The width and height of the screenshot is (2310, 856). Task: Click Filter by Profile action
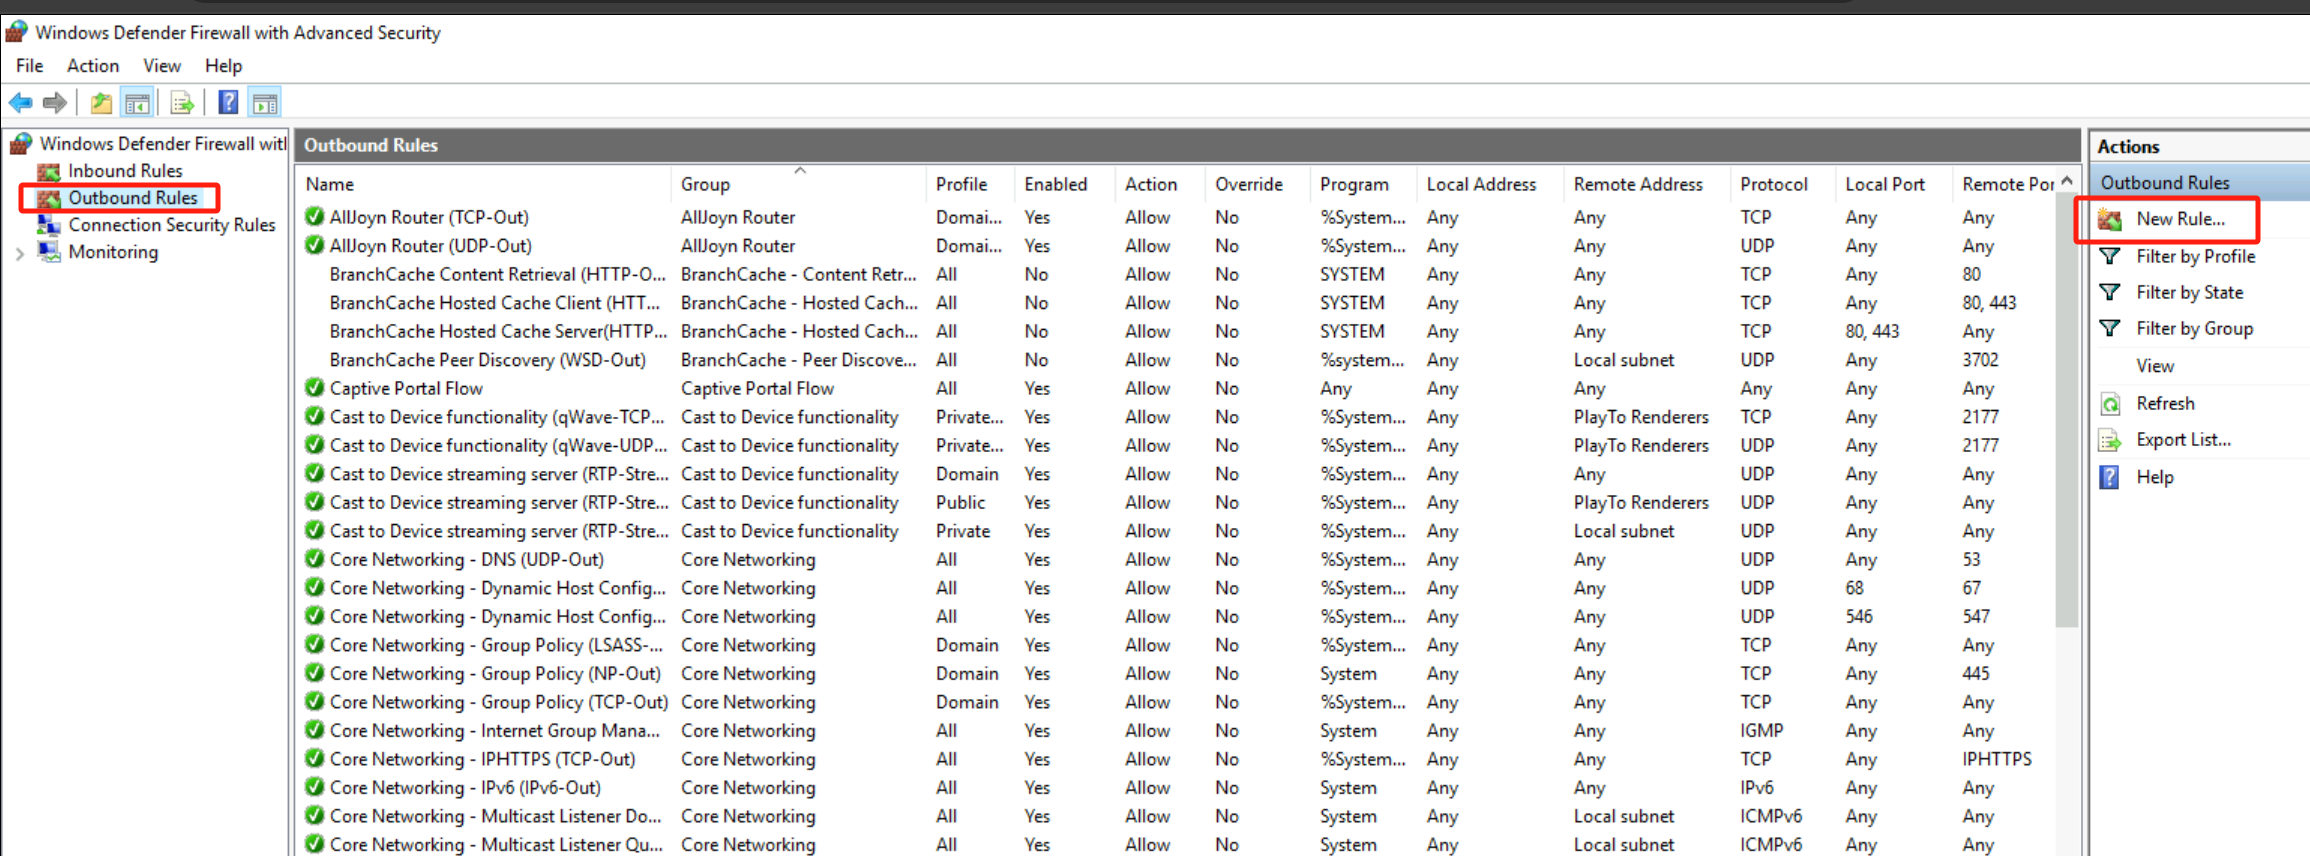(2196, 256)
